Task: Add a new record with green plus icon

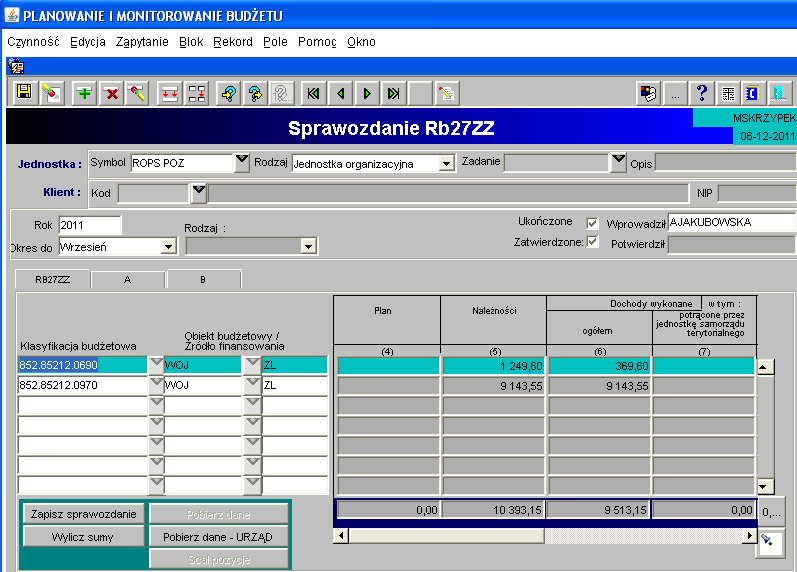Action: tap(84, 93)
